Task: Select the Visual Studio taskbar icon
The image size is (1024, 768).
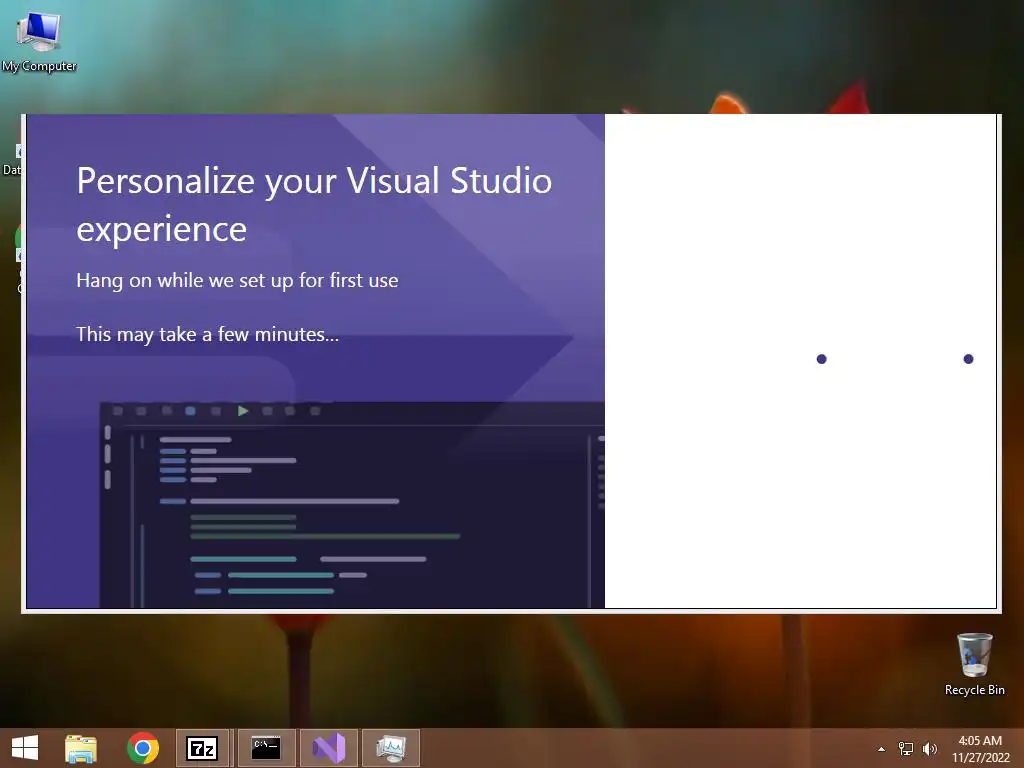Action: tap(328, 748)
